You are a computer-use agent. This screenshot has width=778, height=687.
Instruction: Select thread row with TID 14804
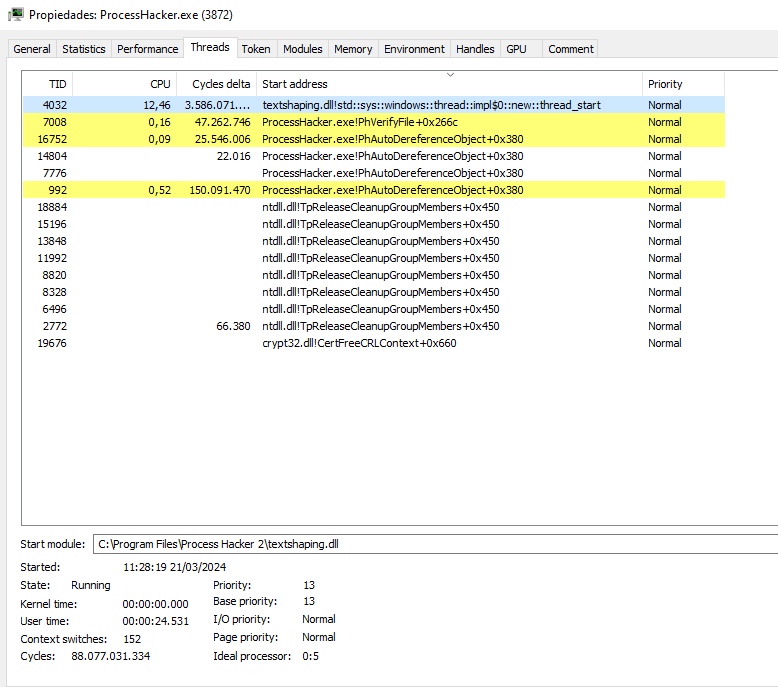pyautogui.click(x=374, y=156)
